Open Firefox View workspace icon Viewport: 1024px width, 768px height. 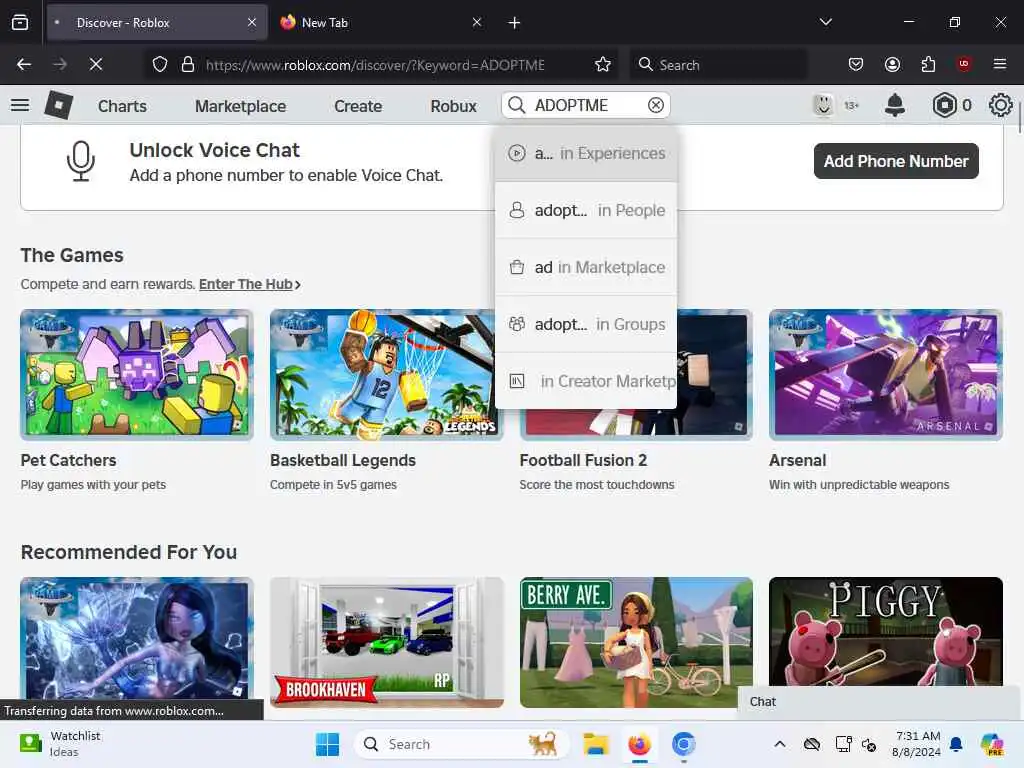pos(20,23)
